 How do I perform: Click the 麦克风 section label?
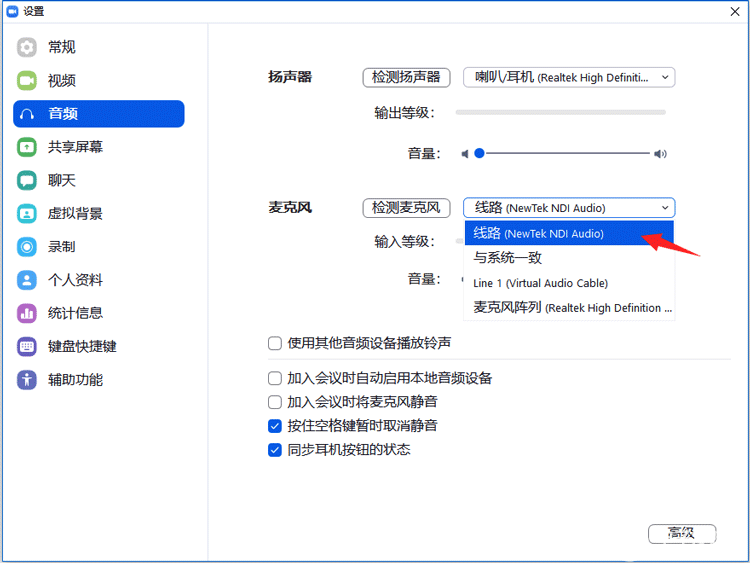click(x=290, y=208)
